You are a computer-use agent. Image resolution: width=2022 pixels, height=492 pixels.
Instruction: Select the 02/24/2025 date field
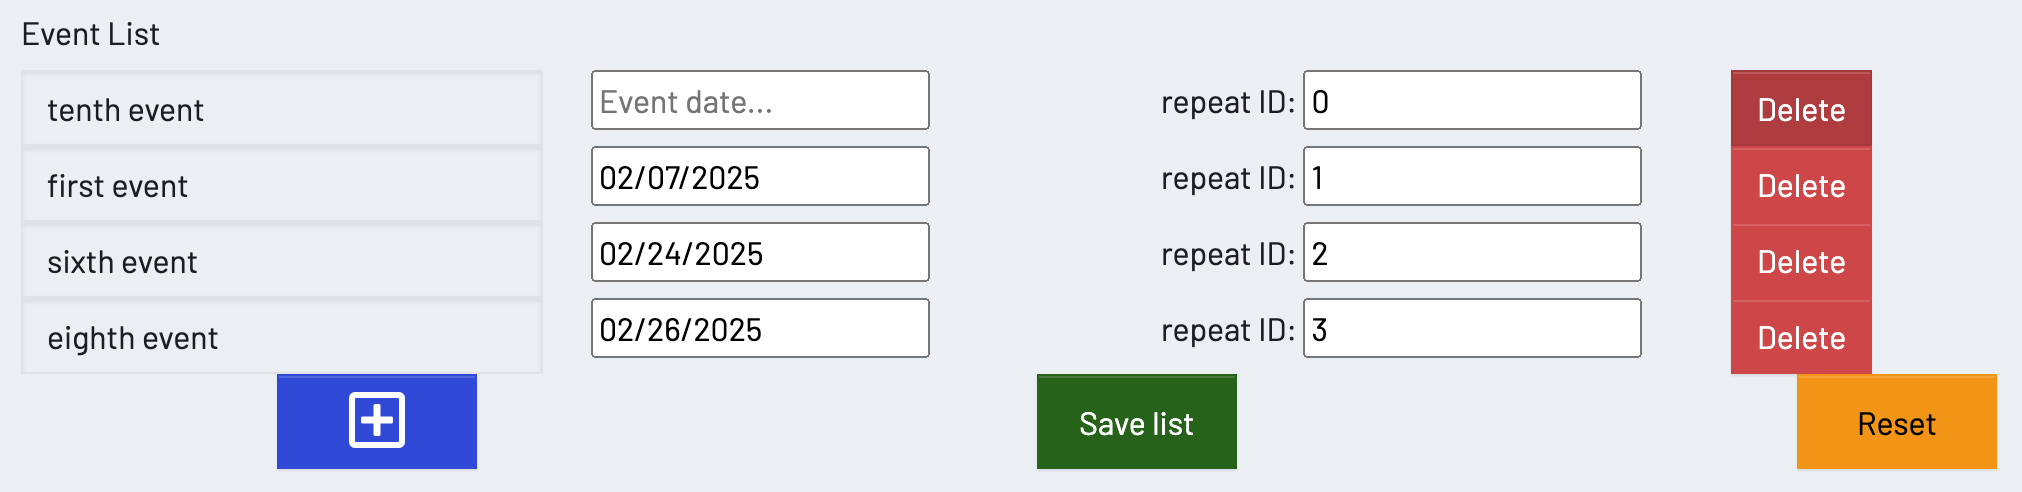[x=760, y=253]
